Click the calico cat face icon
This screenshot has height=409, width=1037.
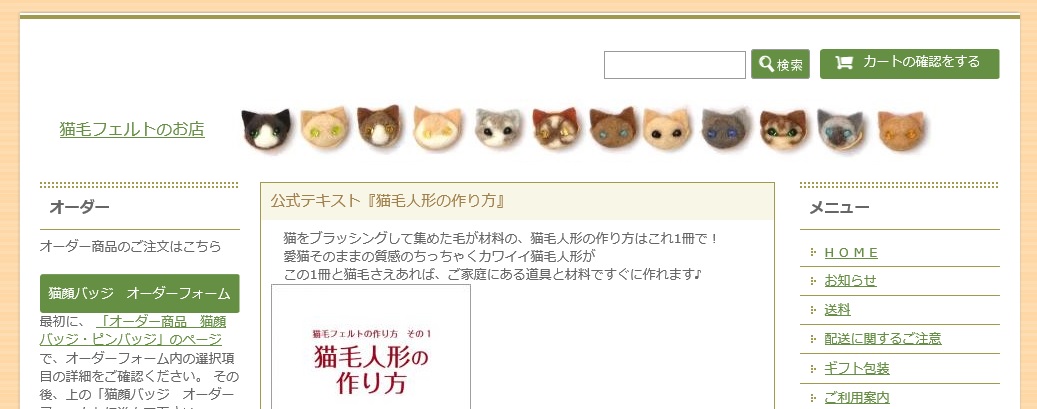click(x=556, y=128)
